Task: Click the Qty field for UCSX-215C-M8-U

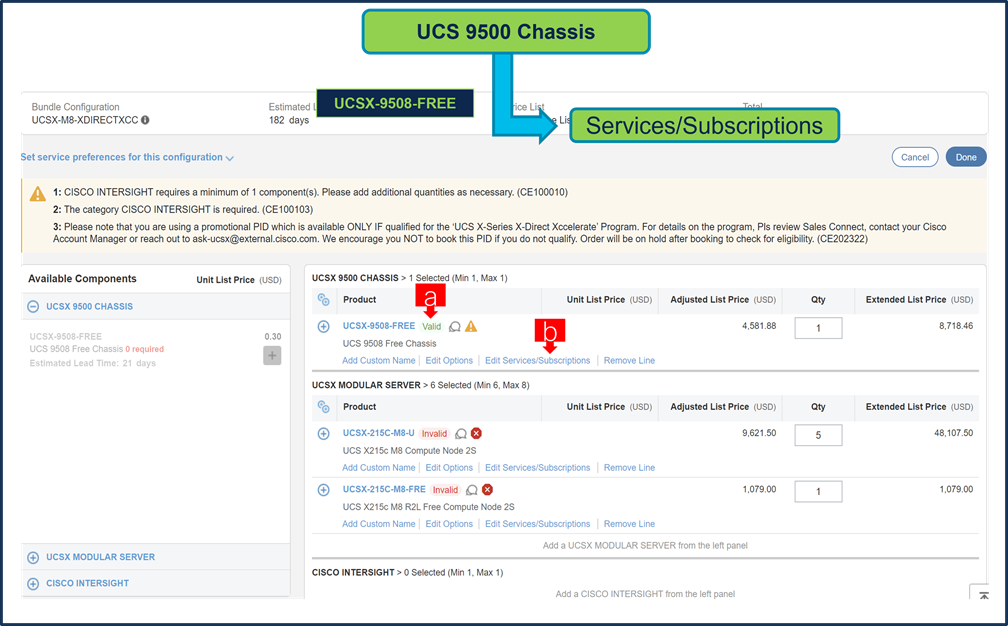Action: 818,435
